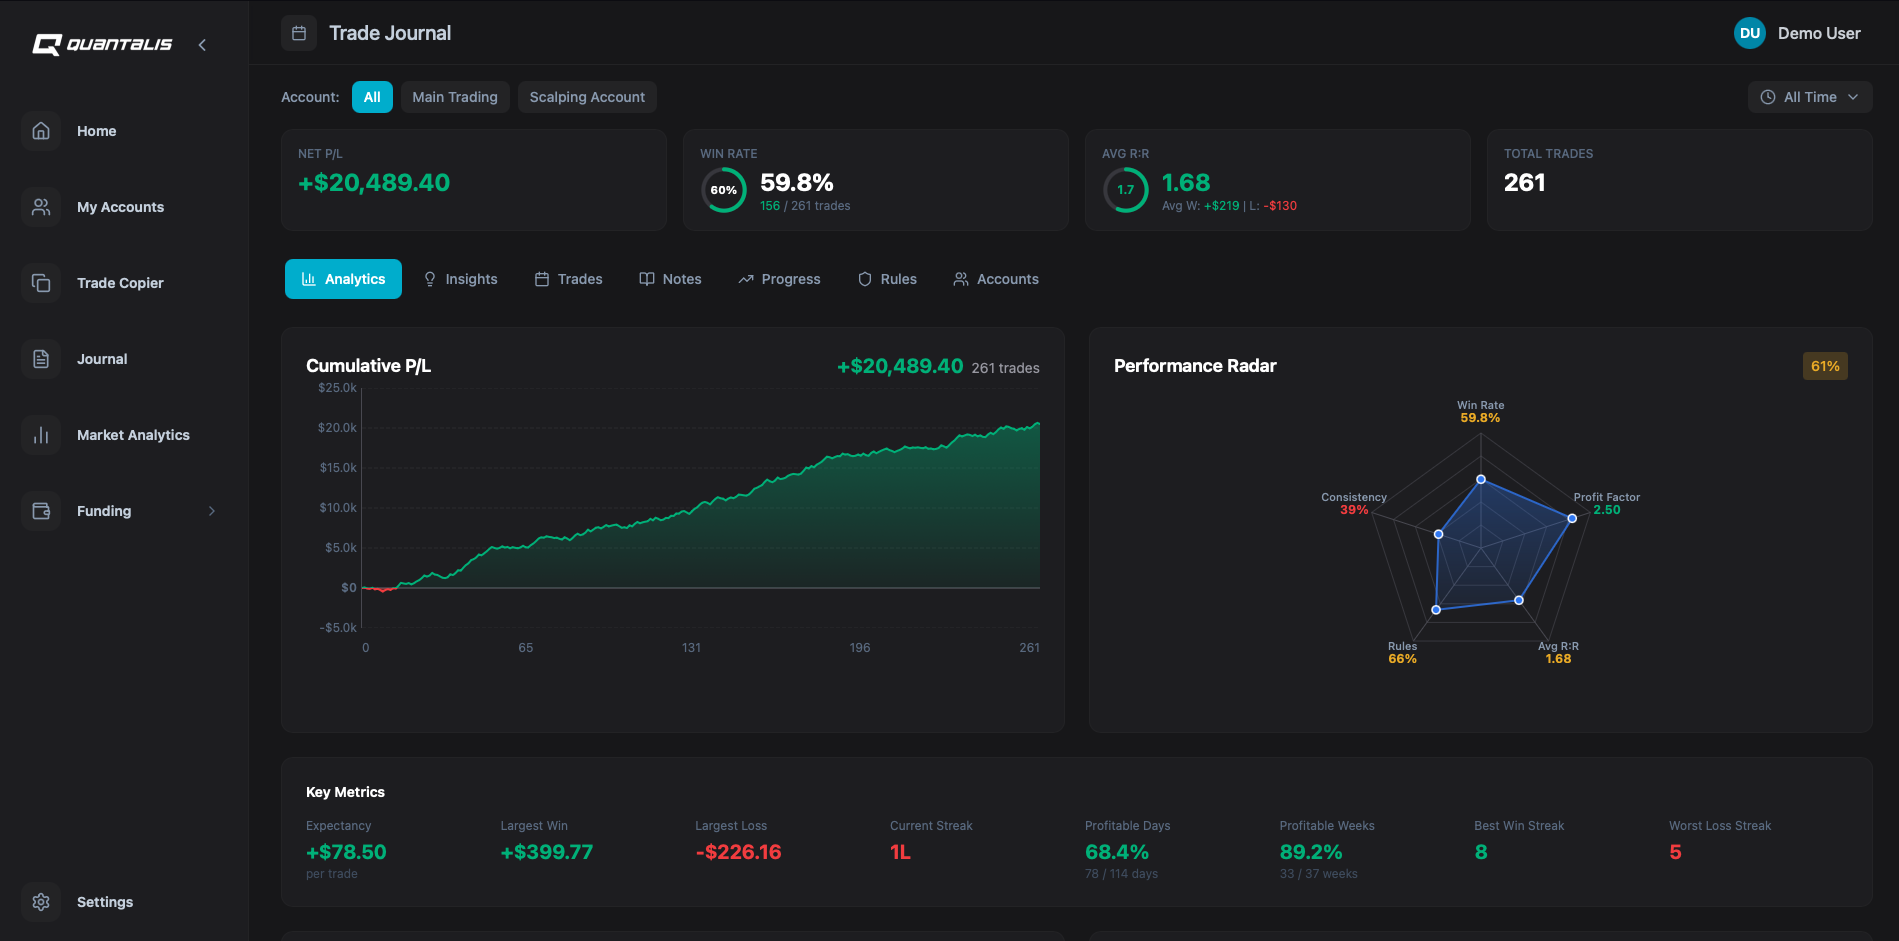This screenshot has width=1899, height=941.
Task: Click the Win Rate radar vertex point
Action: [1481, 479]
